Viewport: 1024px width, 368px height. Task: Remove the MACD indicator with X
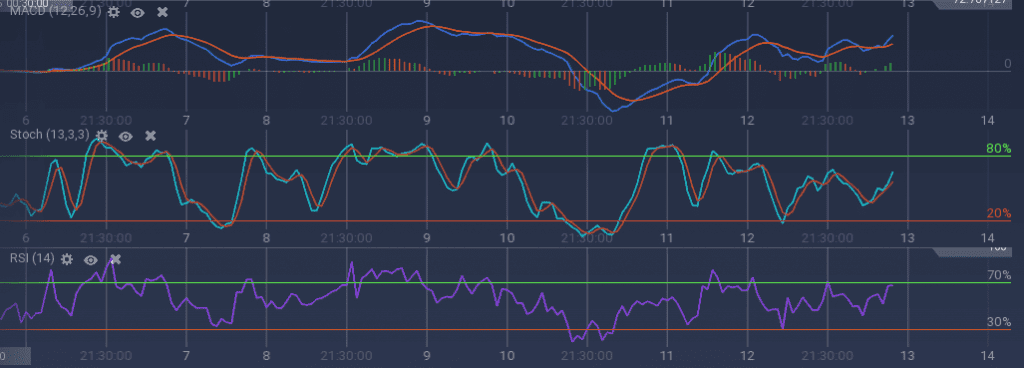163,12
